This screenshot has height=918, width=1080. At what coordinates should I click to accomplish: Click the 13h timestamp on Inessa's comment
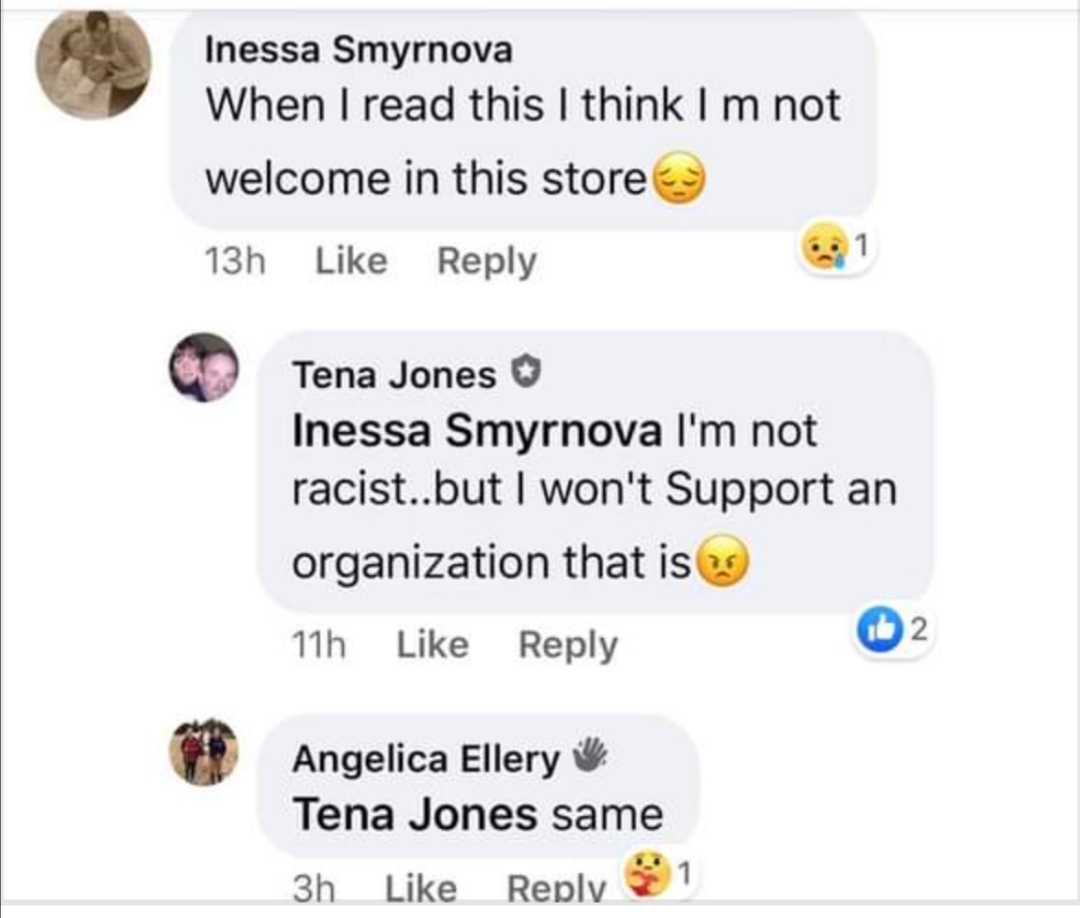pyautogui.click(x=234, y=261)
